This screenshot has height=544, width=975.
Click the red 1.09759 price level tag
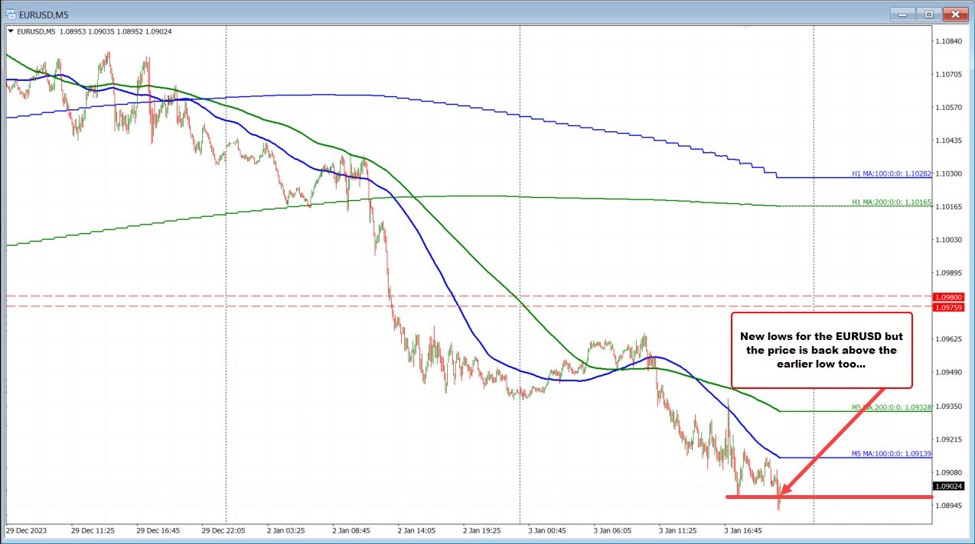point(949,307)
